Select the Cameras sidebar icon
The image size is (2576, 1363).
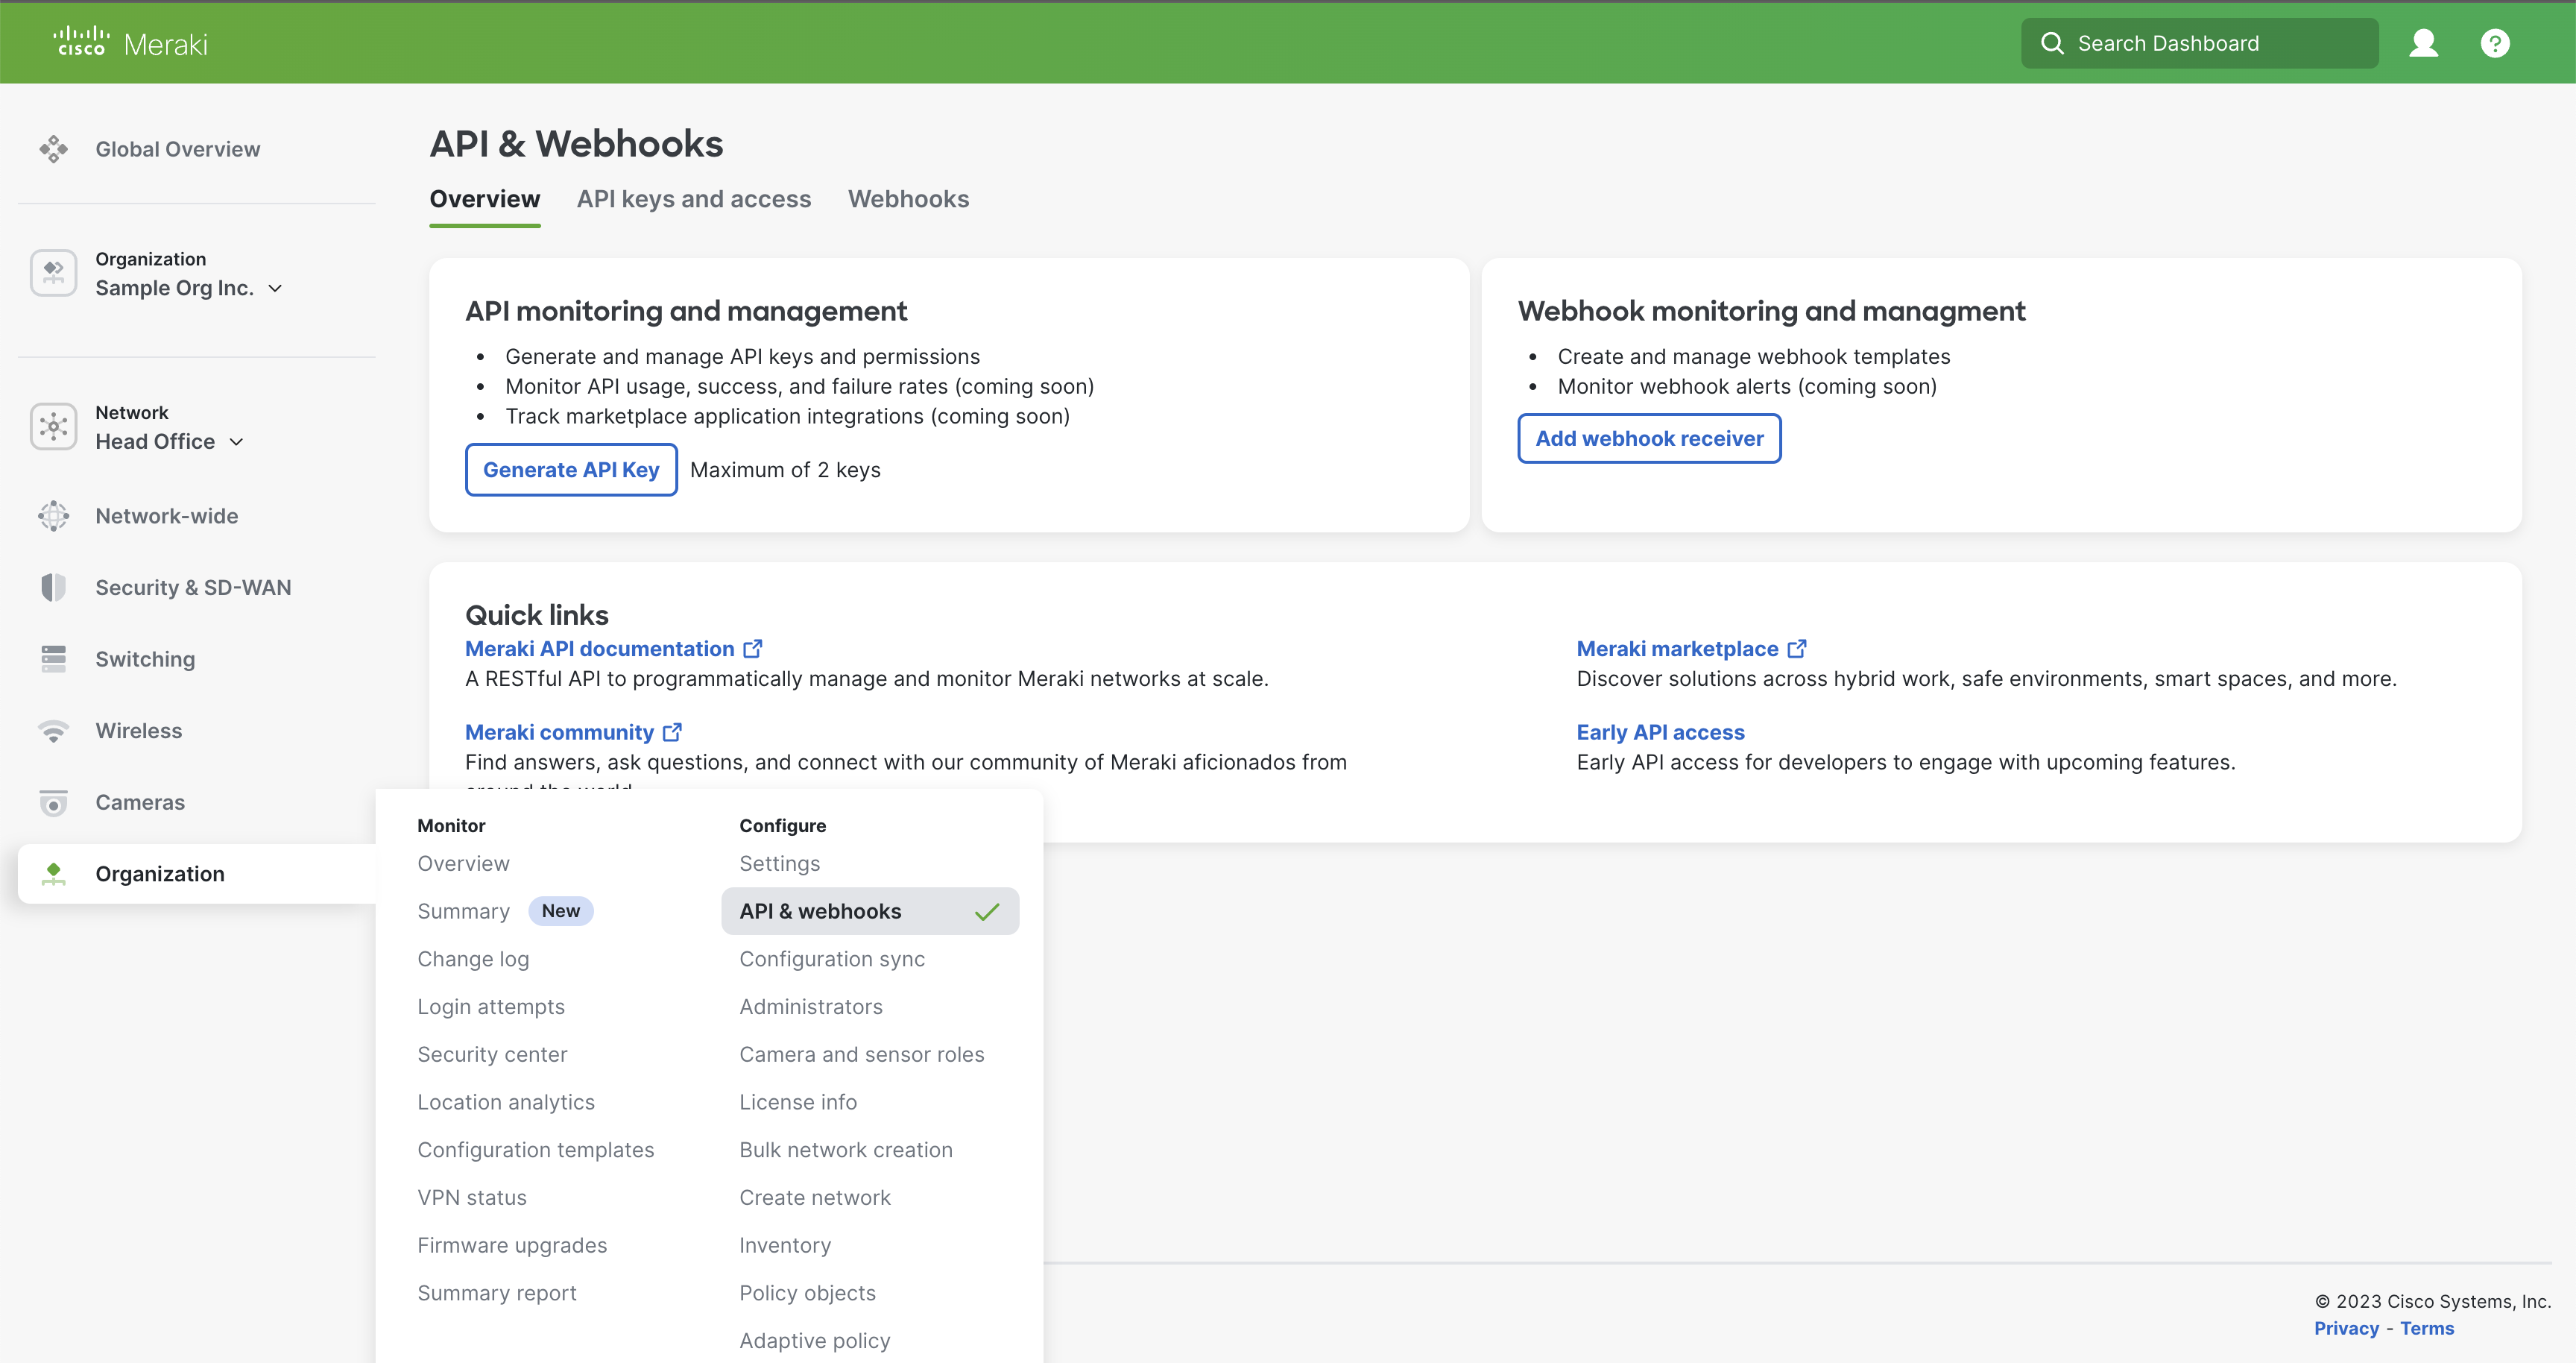(54, 802)
